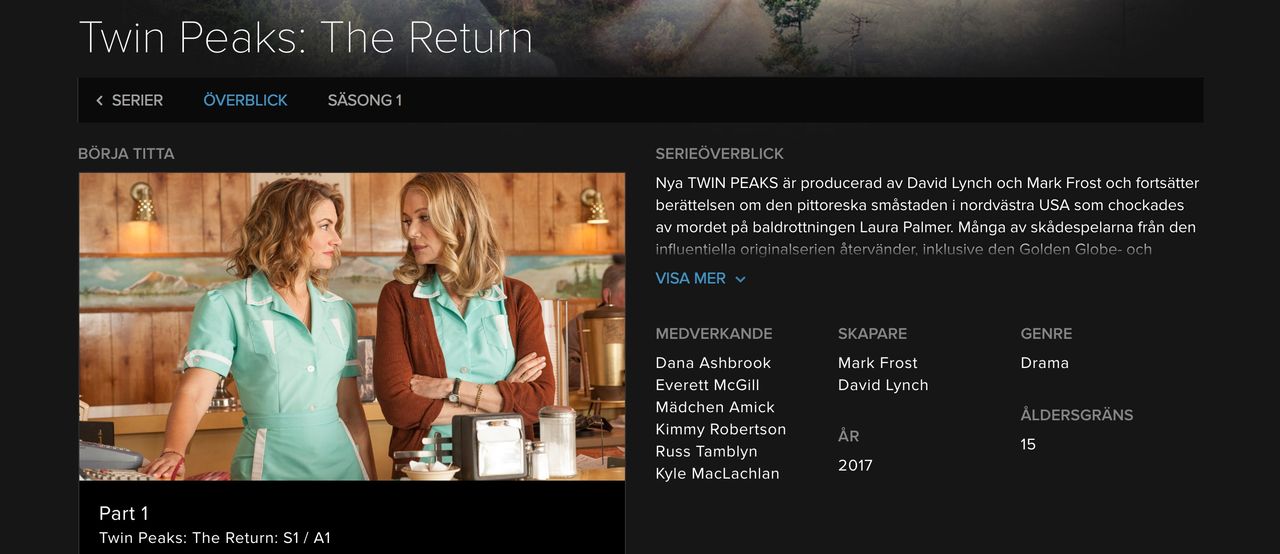
Task: Go back to SERIER list
Action: pyautogui.click(x=137, y=100)
